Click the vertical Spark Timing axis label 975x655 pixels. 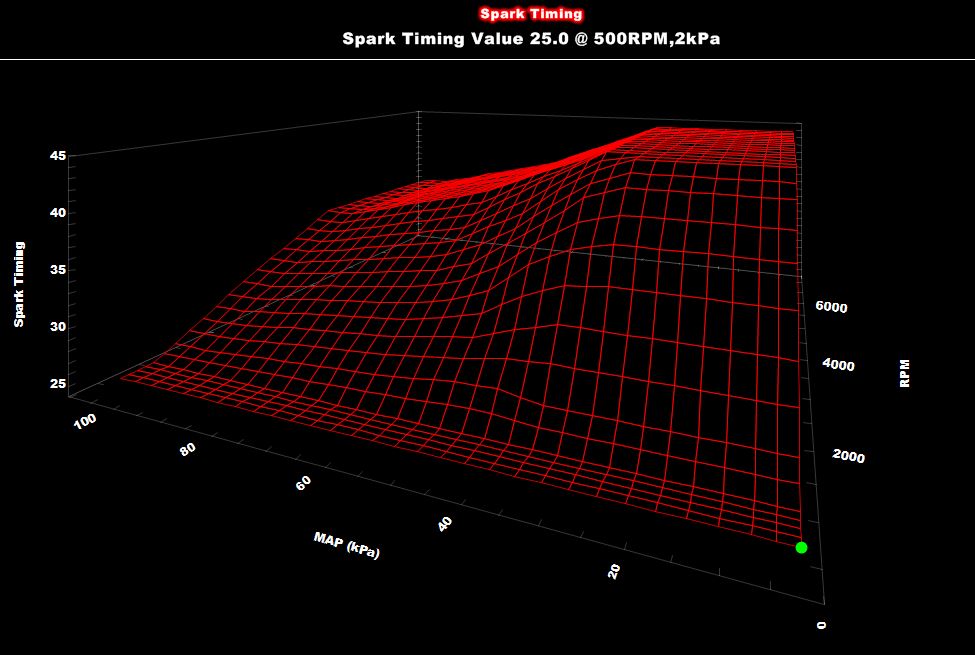[19, 284]
